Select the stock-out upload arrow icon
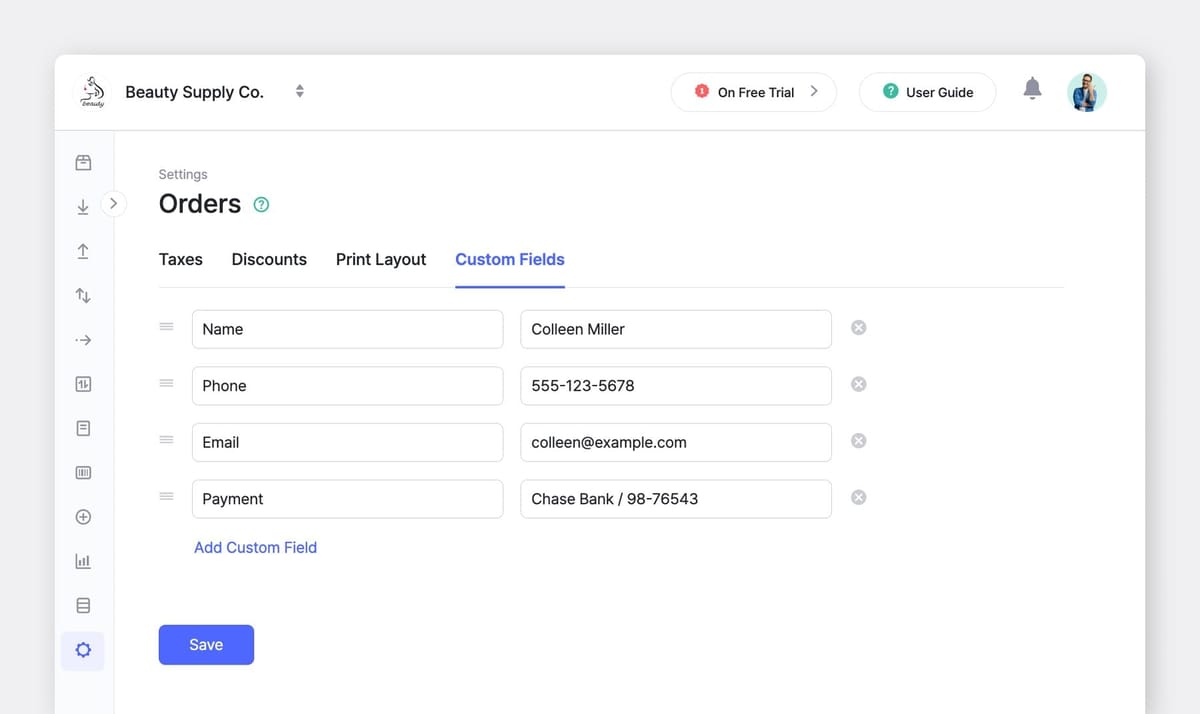Screen dimensions: 1200x714 [83, 251]
